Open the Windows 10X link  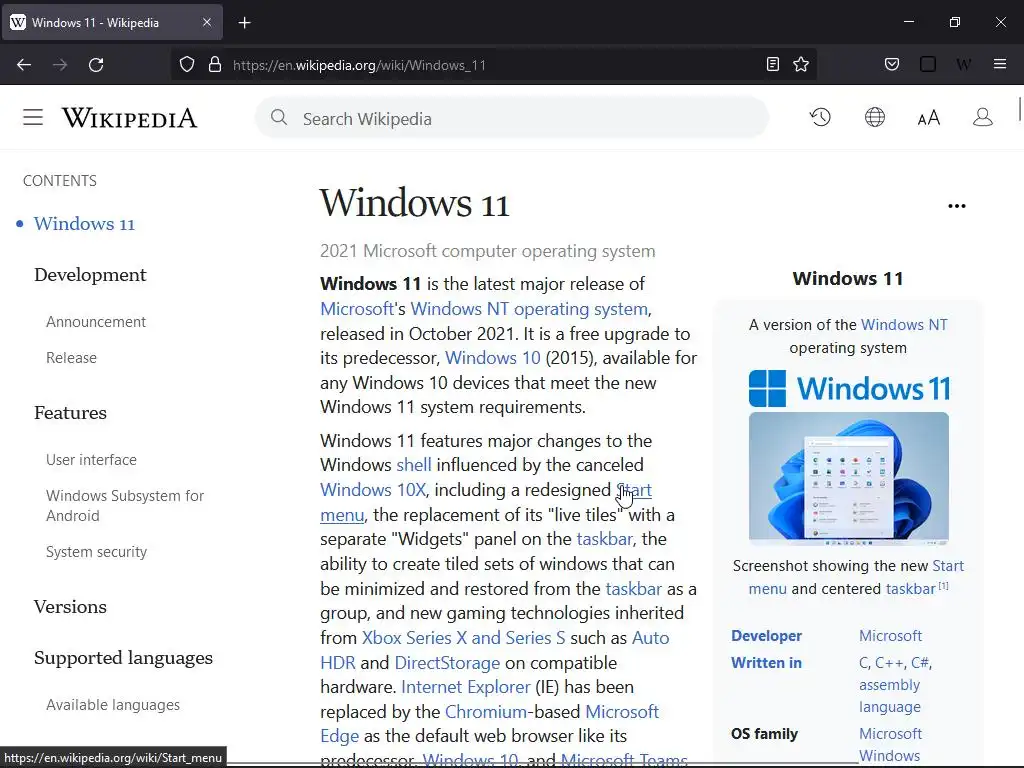click(x=373, y=490)
